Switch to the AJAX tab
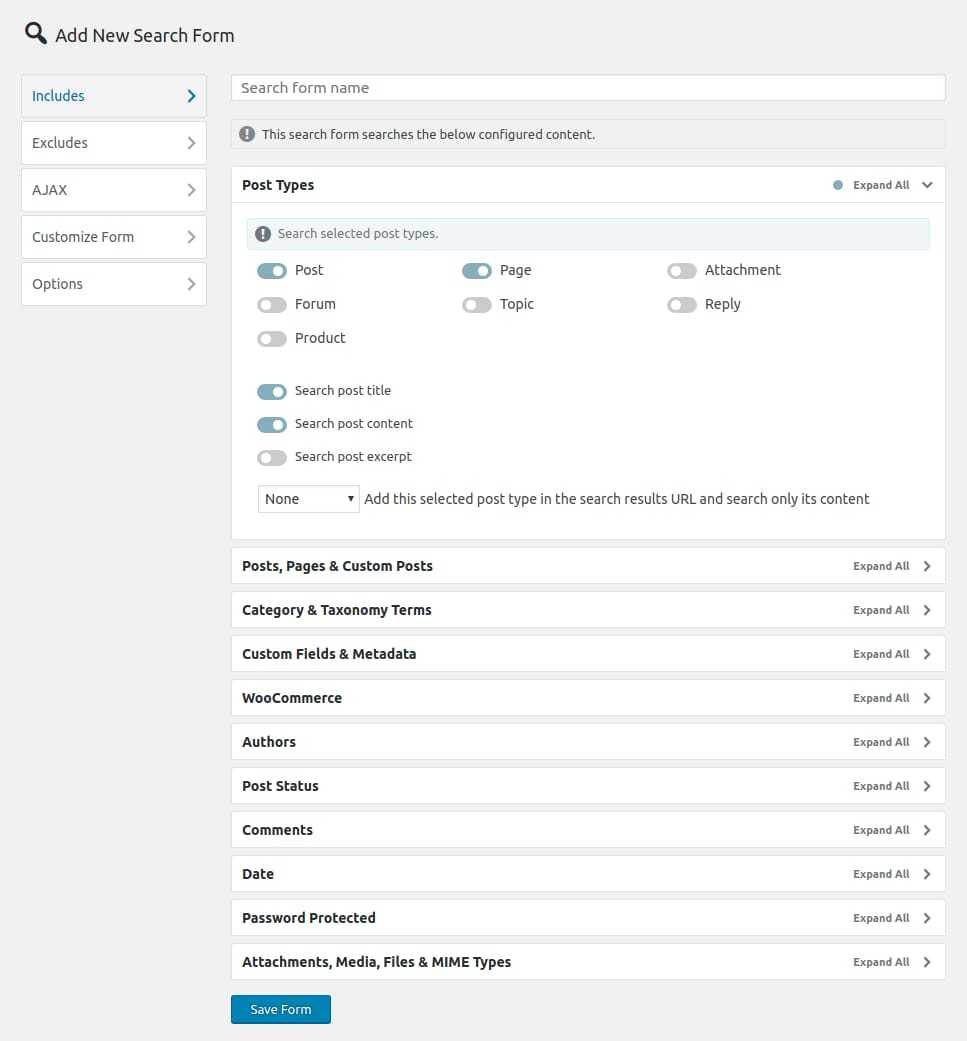The height and width of the screenshot is (1041, 967). 113,190
